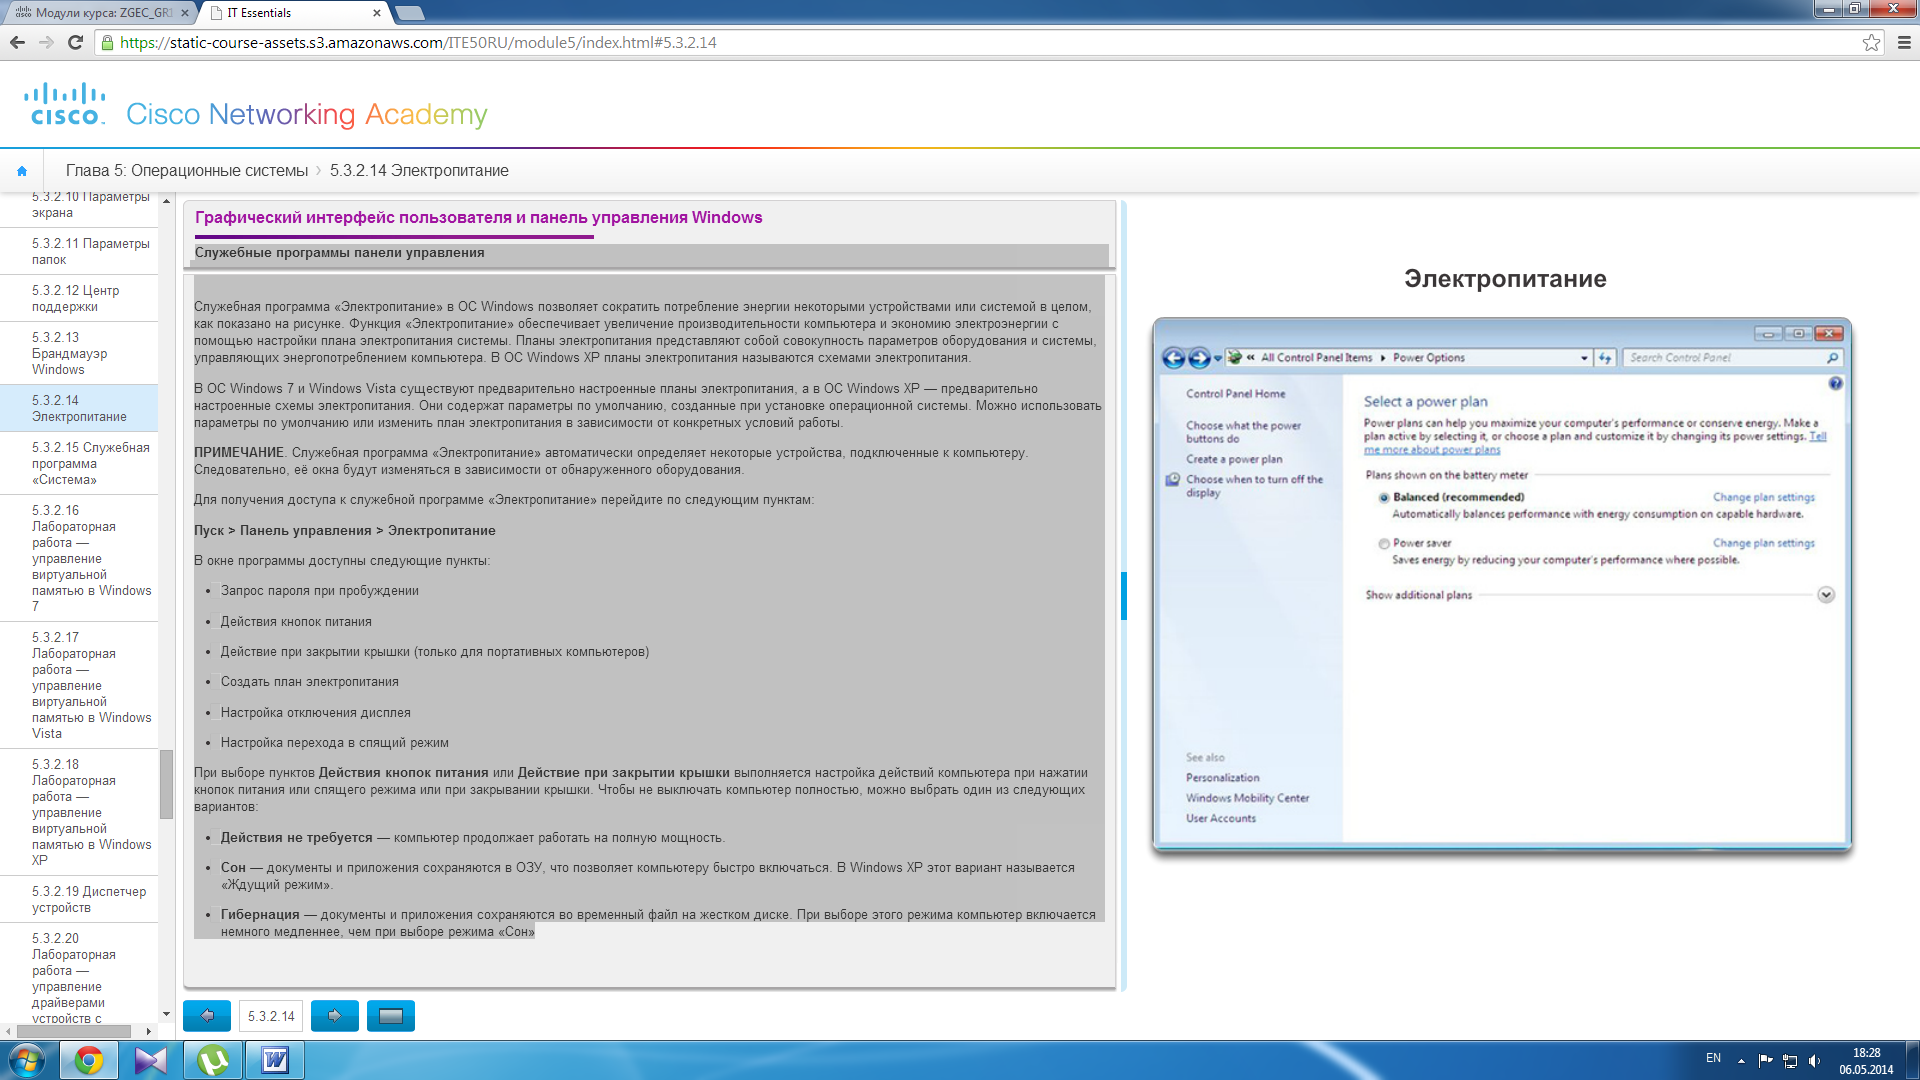Viewport: 1920px width, 1080px height.
Task: Click the address bar URL
Action: (418, 42)
